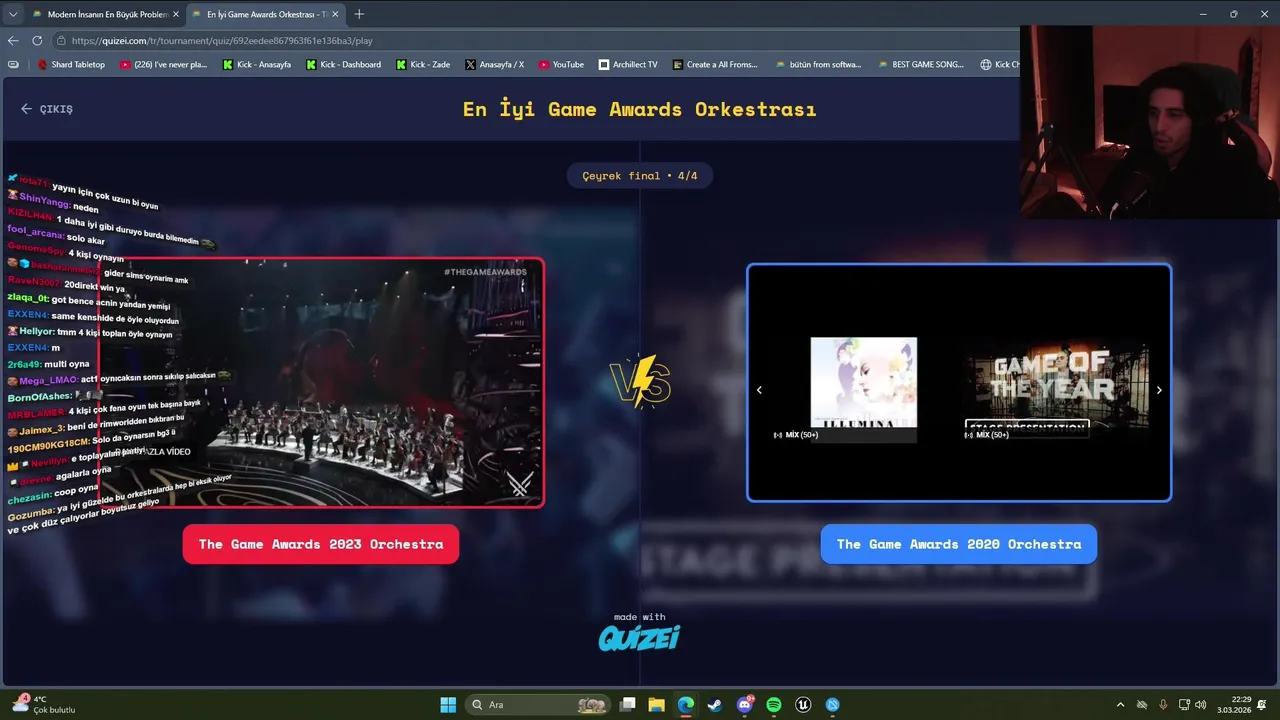Open the Anasayfa / X bookmark
The image size is (1280, 720).
(494, 64)
